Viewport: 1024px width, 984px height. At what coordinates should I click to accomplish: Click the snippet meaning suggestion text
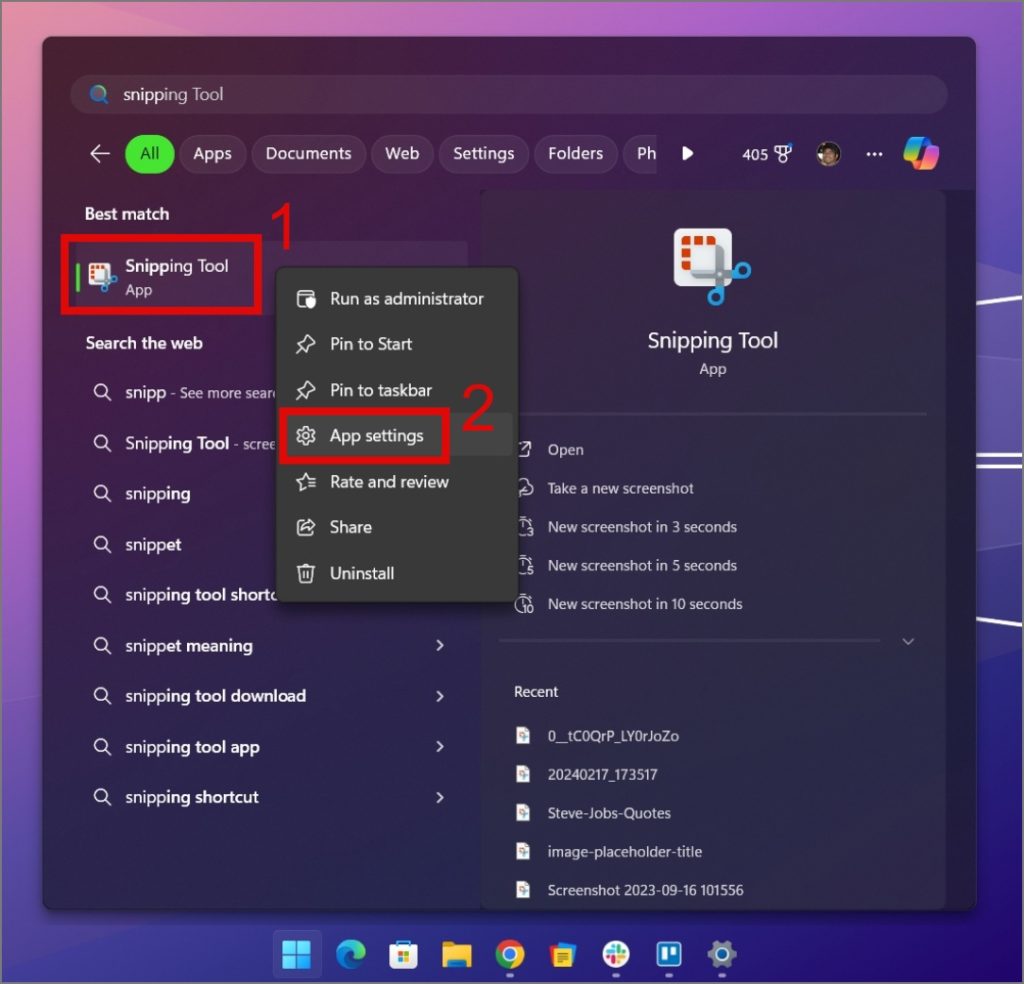click(189, 646)
